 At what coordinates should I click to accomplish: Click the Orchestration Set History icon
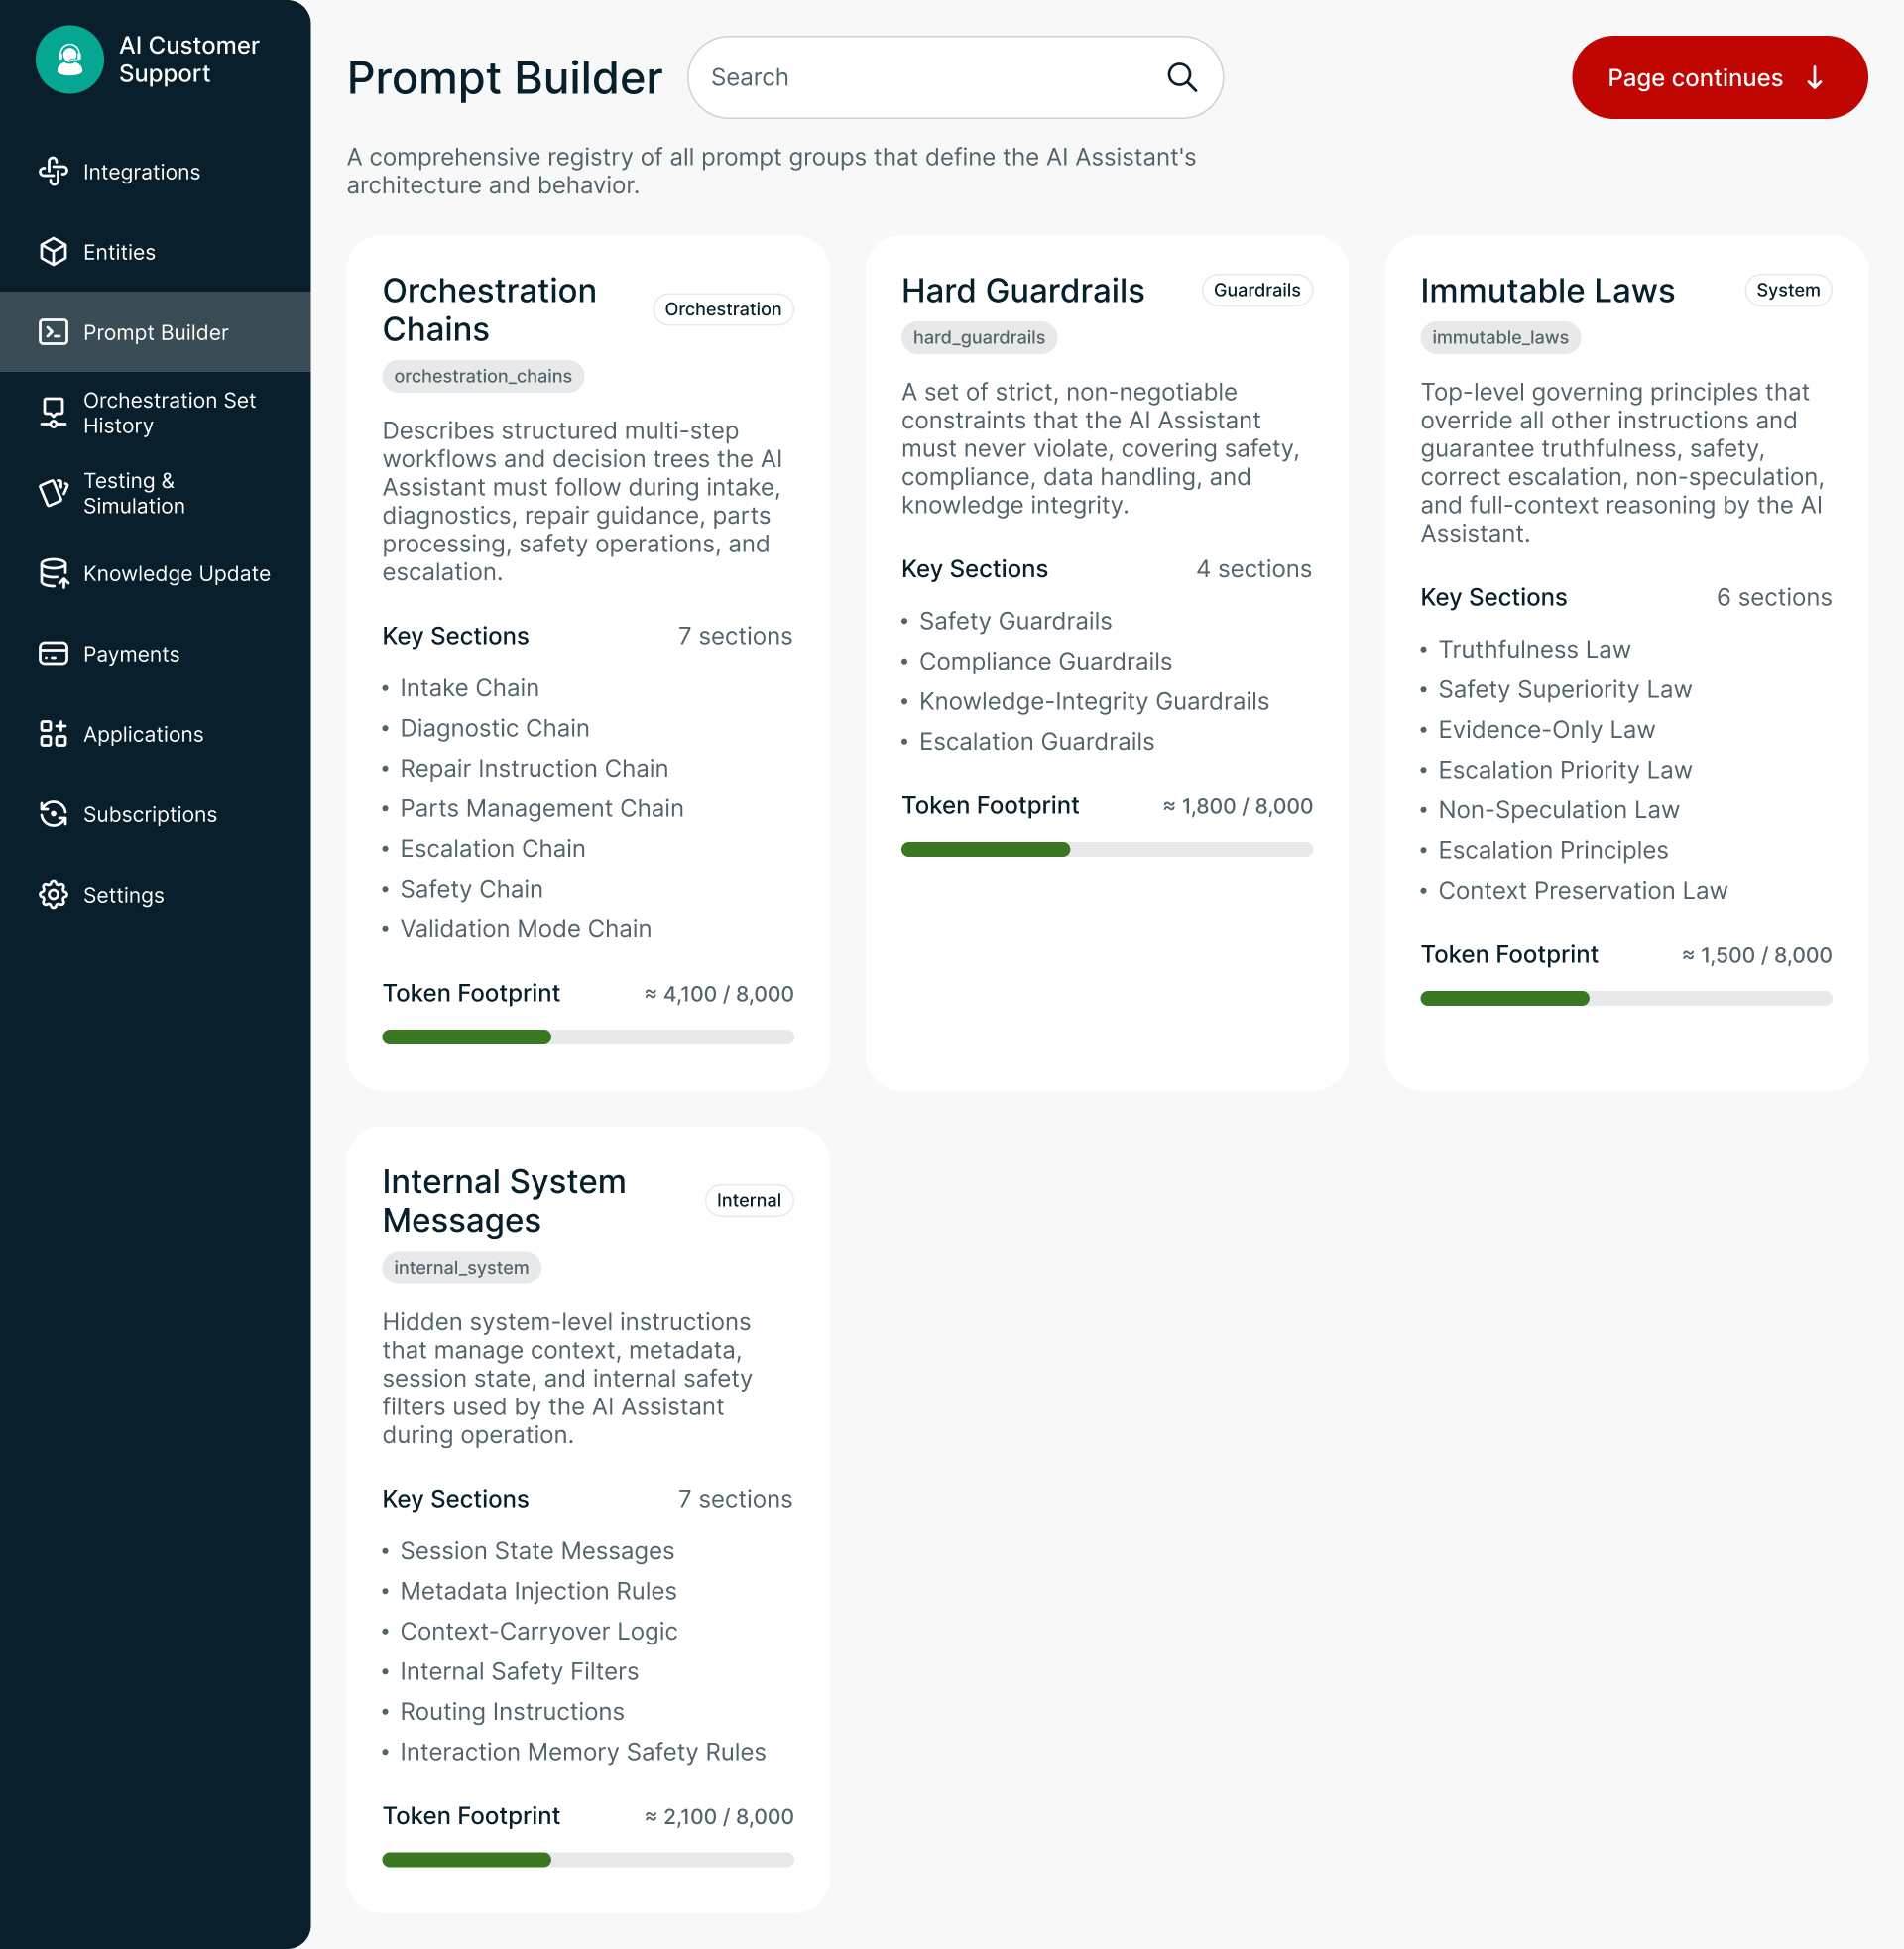[53, 413]
